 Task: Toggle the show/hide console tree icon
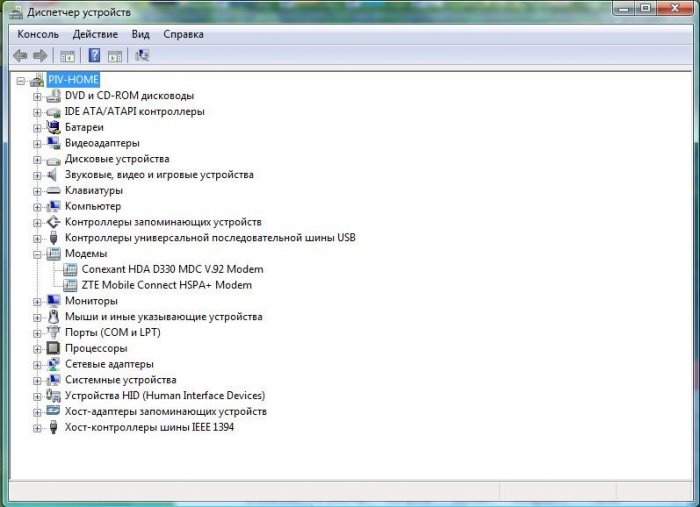tap(68, 56)
